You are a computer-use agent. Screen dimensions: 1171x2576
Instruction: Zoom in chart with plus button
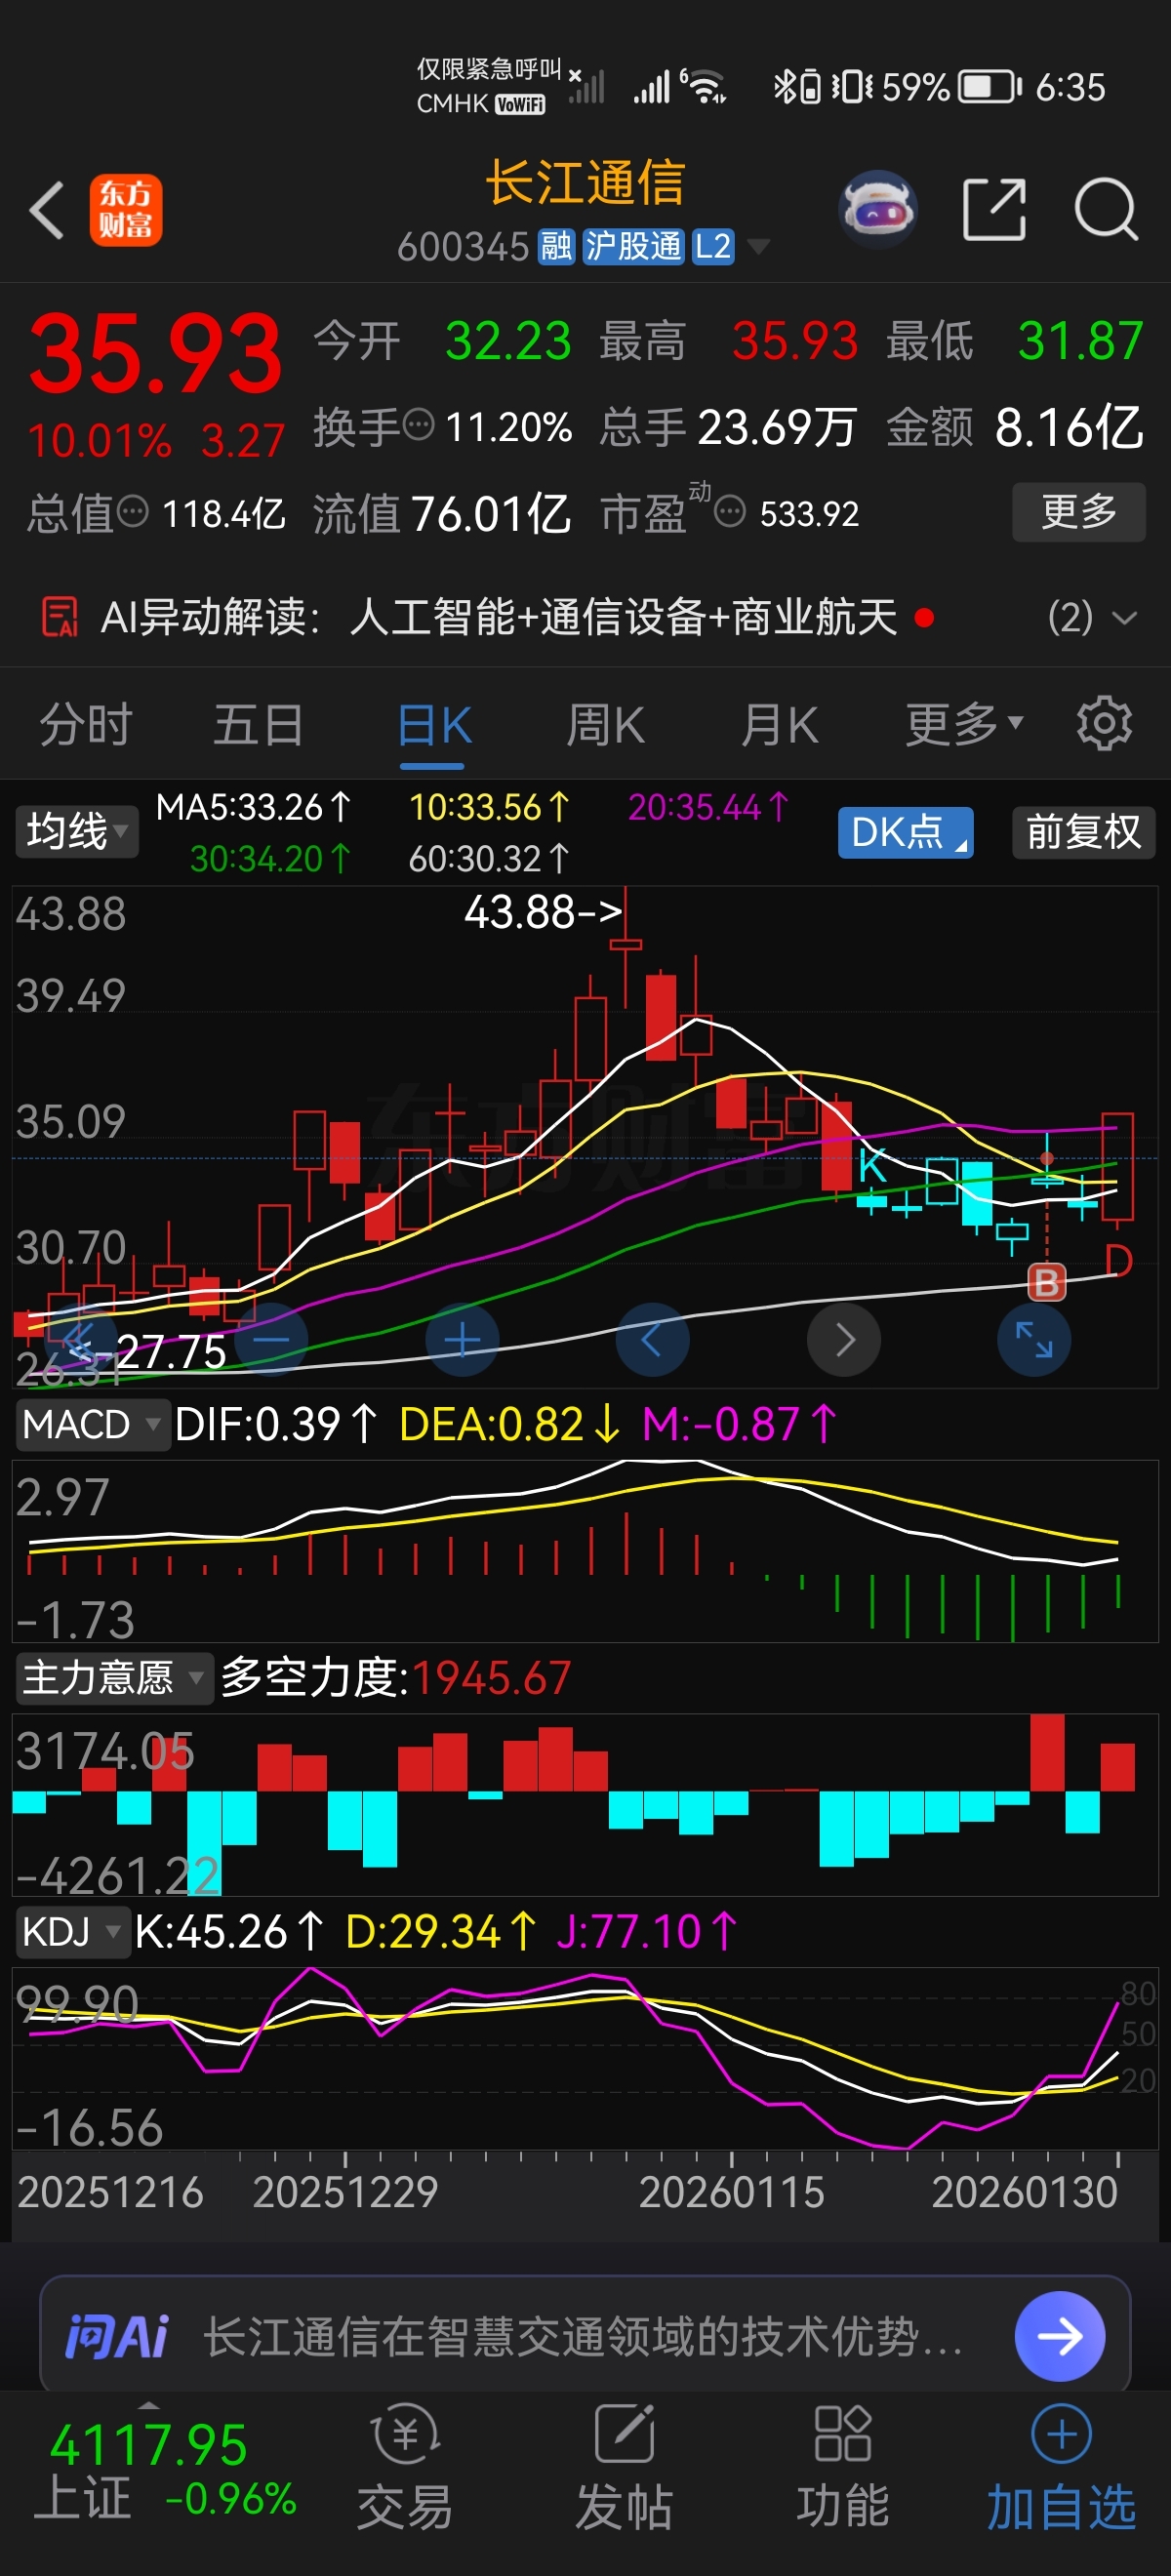point(462,1339)
